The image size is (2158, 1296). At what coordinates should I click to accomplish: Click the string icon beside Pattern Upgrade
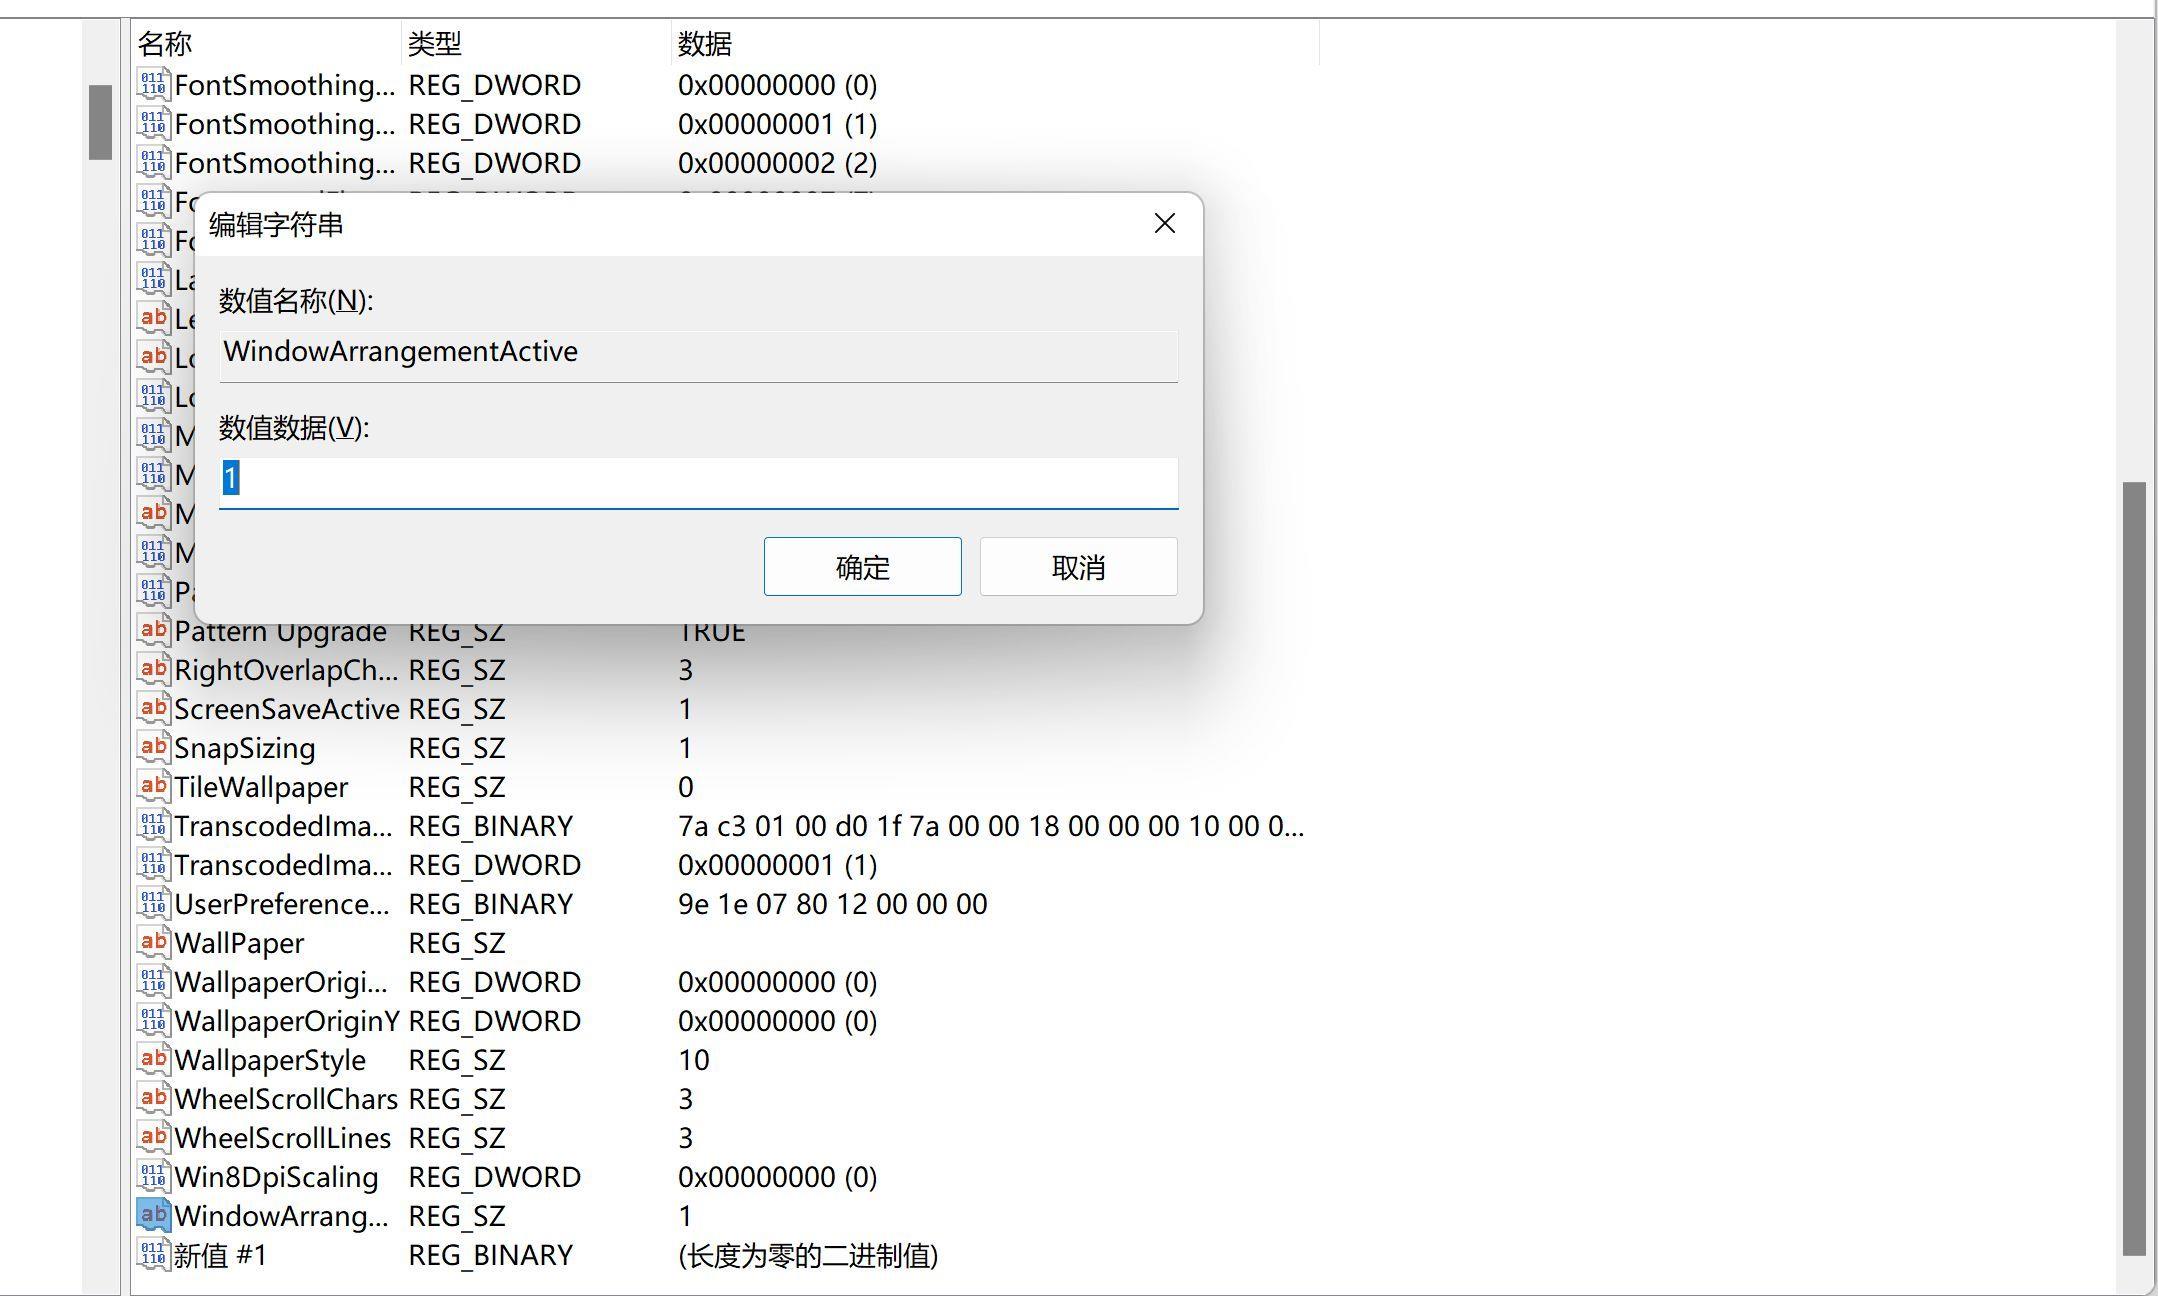(153, 630)
